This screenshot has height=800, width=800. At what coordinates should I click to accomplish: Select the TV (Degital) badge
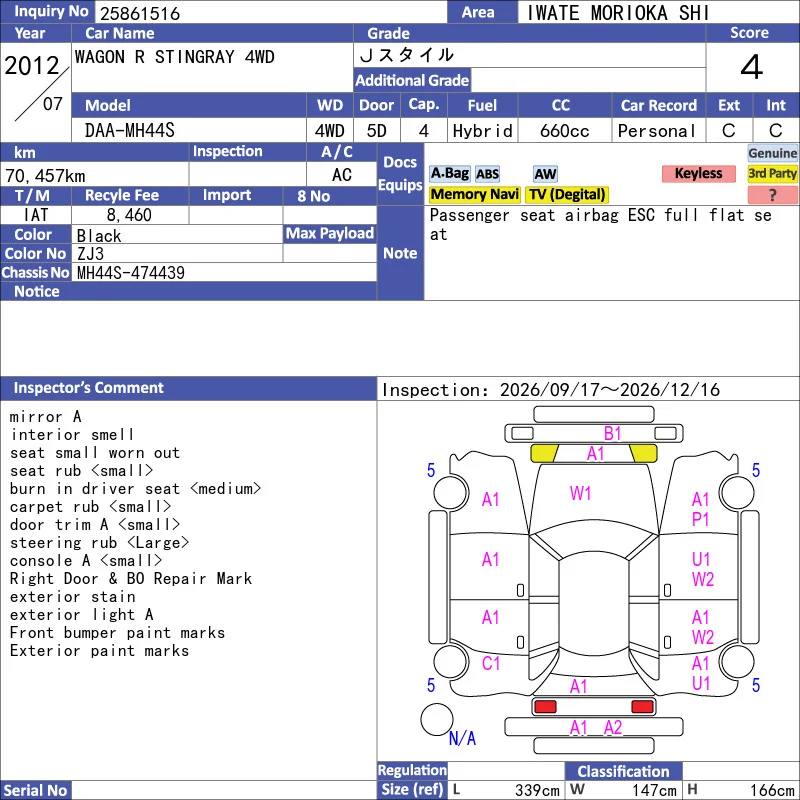tap(567, 194)
